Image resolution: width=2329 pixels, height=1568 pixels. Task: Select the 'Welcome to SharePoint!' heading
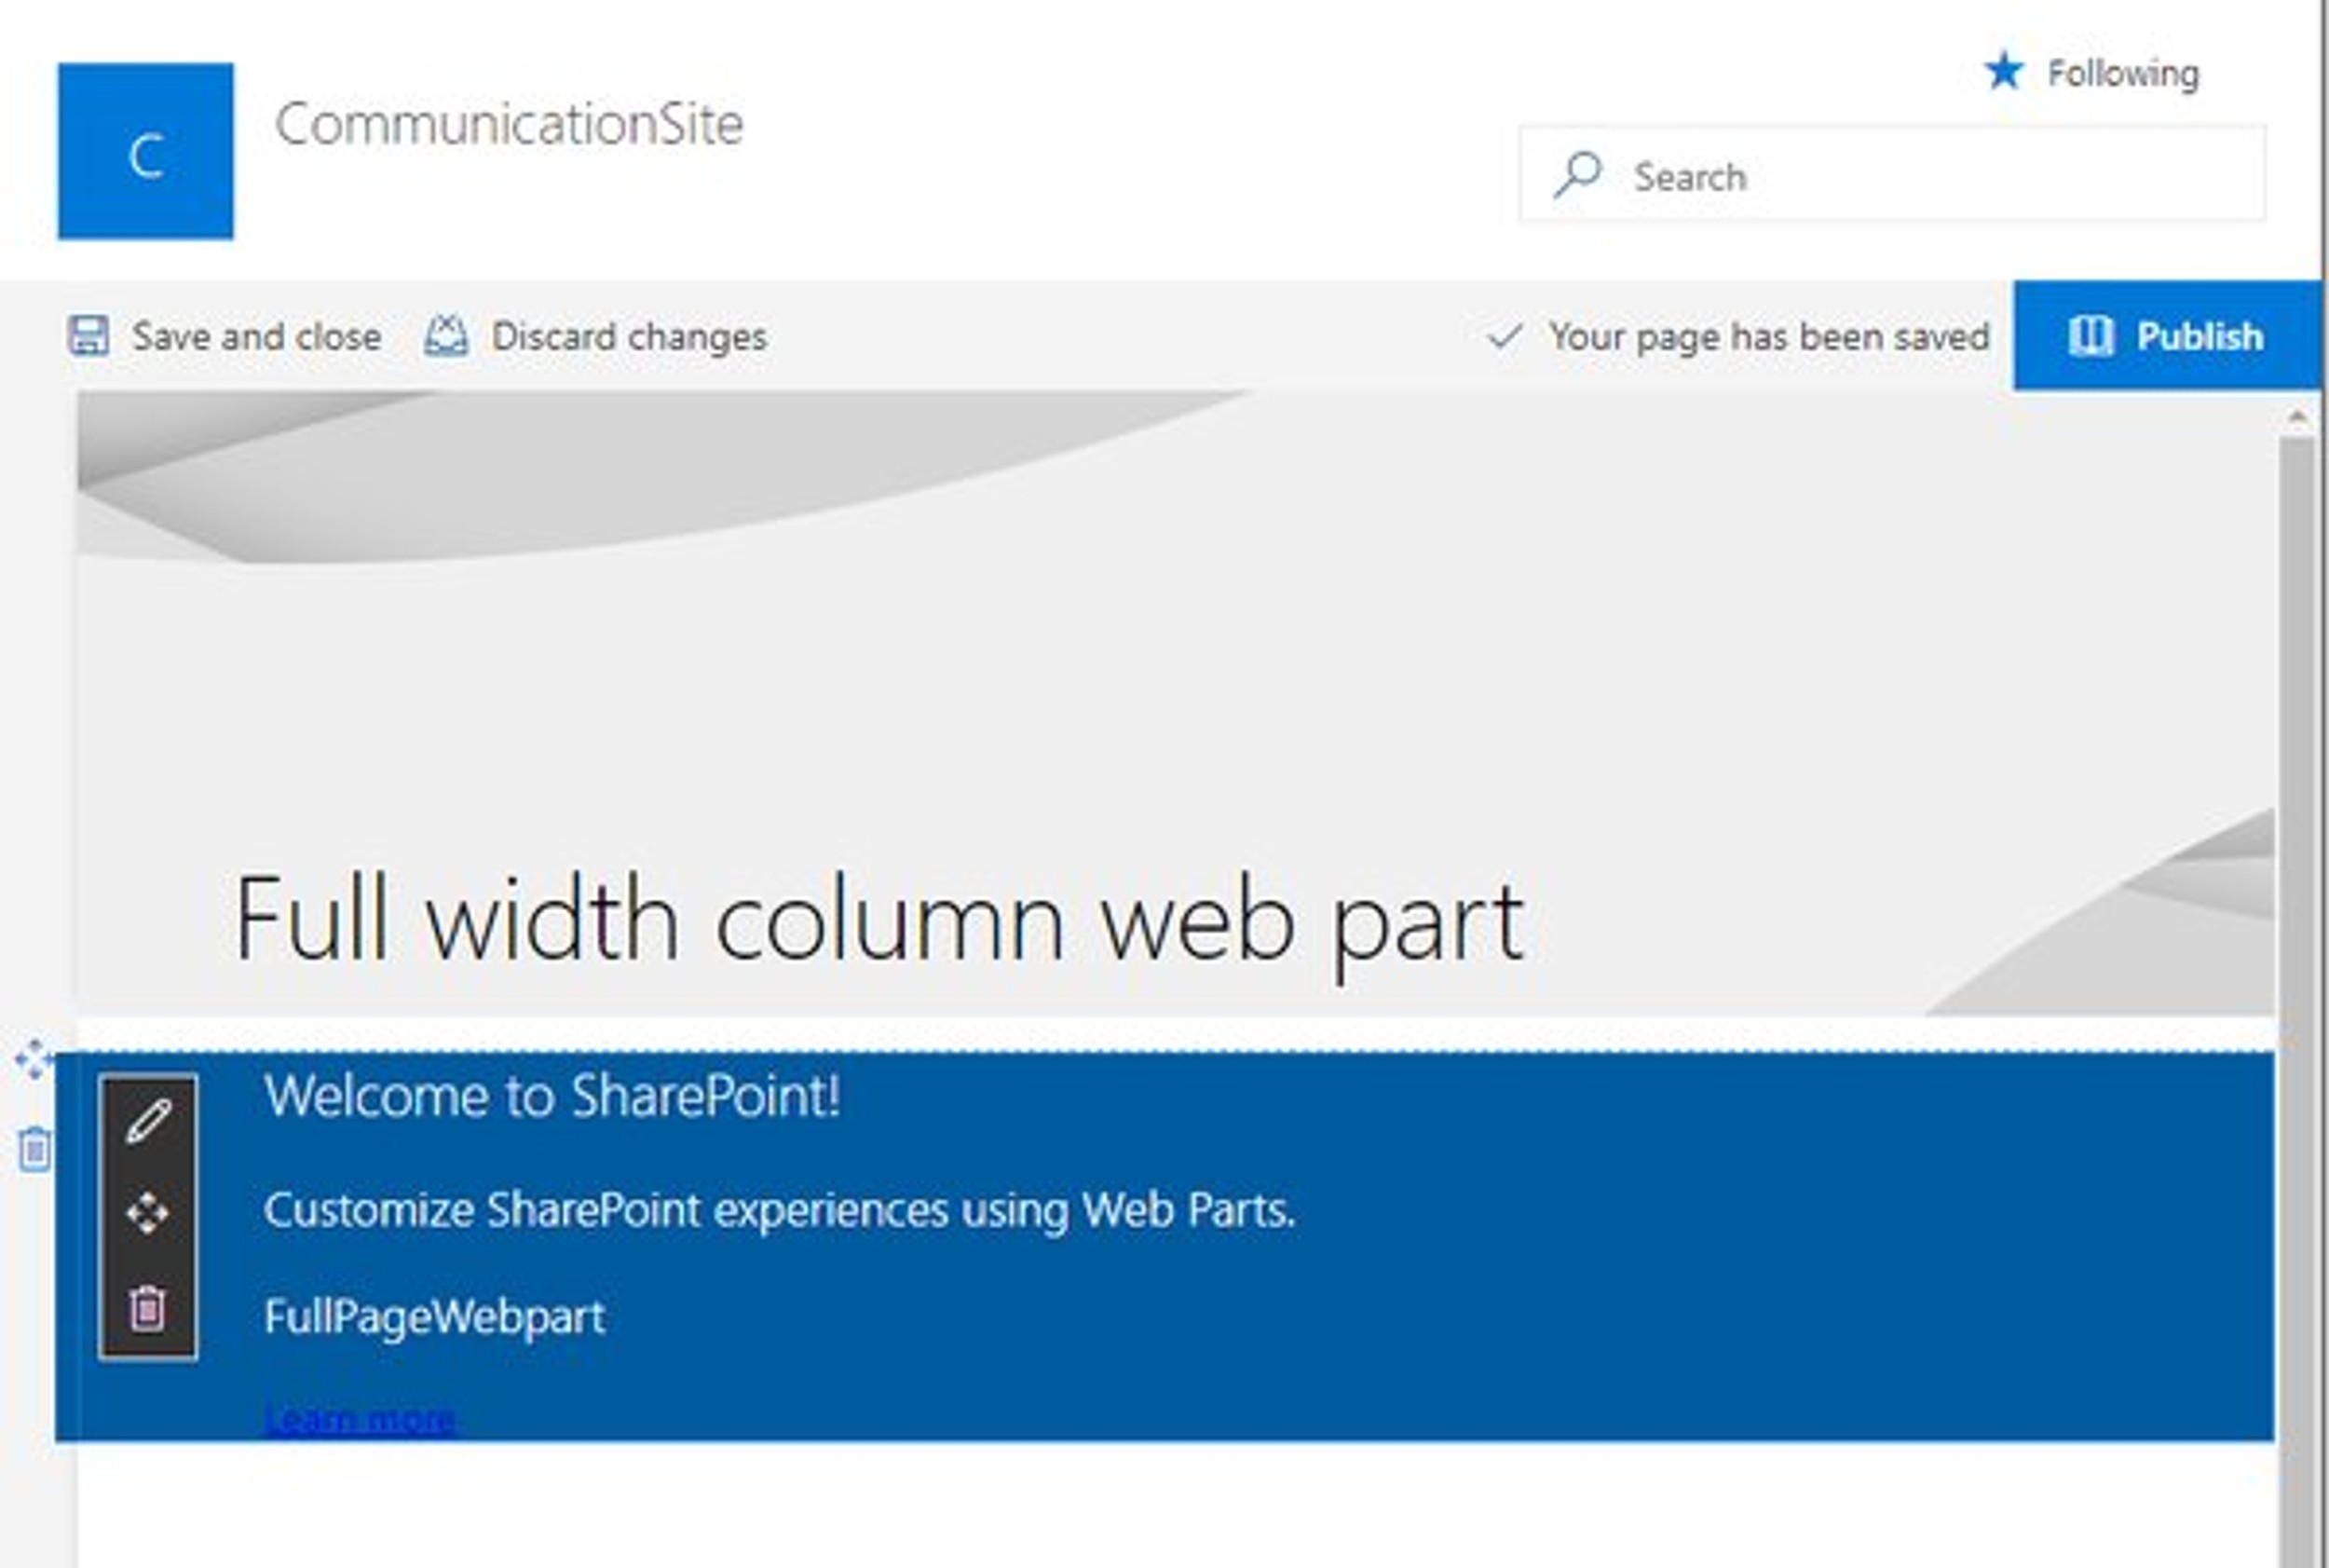pyautogui.click(x=552, y=1096)
